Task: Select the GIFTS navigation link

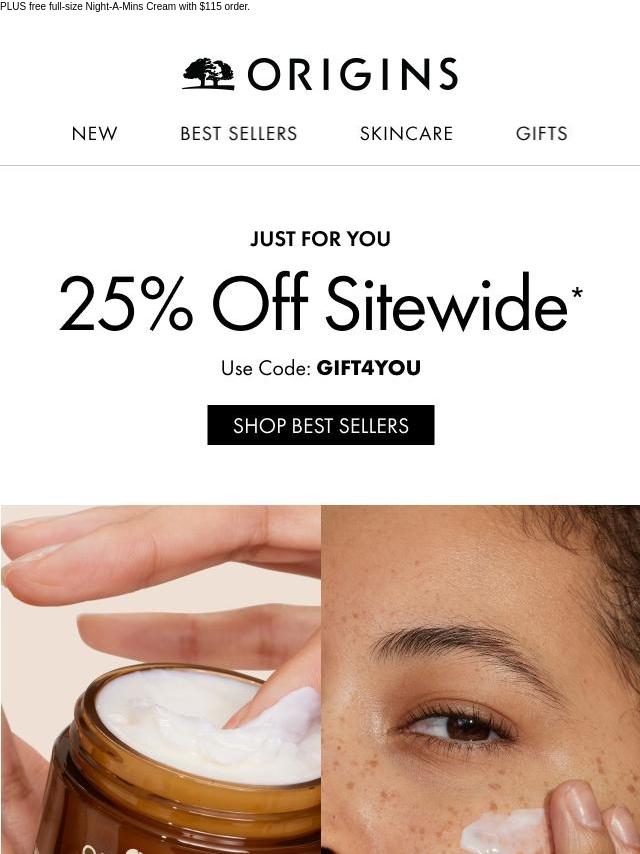Action: [541, 133]
